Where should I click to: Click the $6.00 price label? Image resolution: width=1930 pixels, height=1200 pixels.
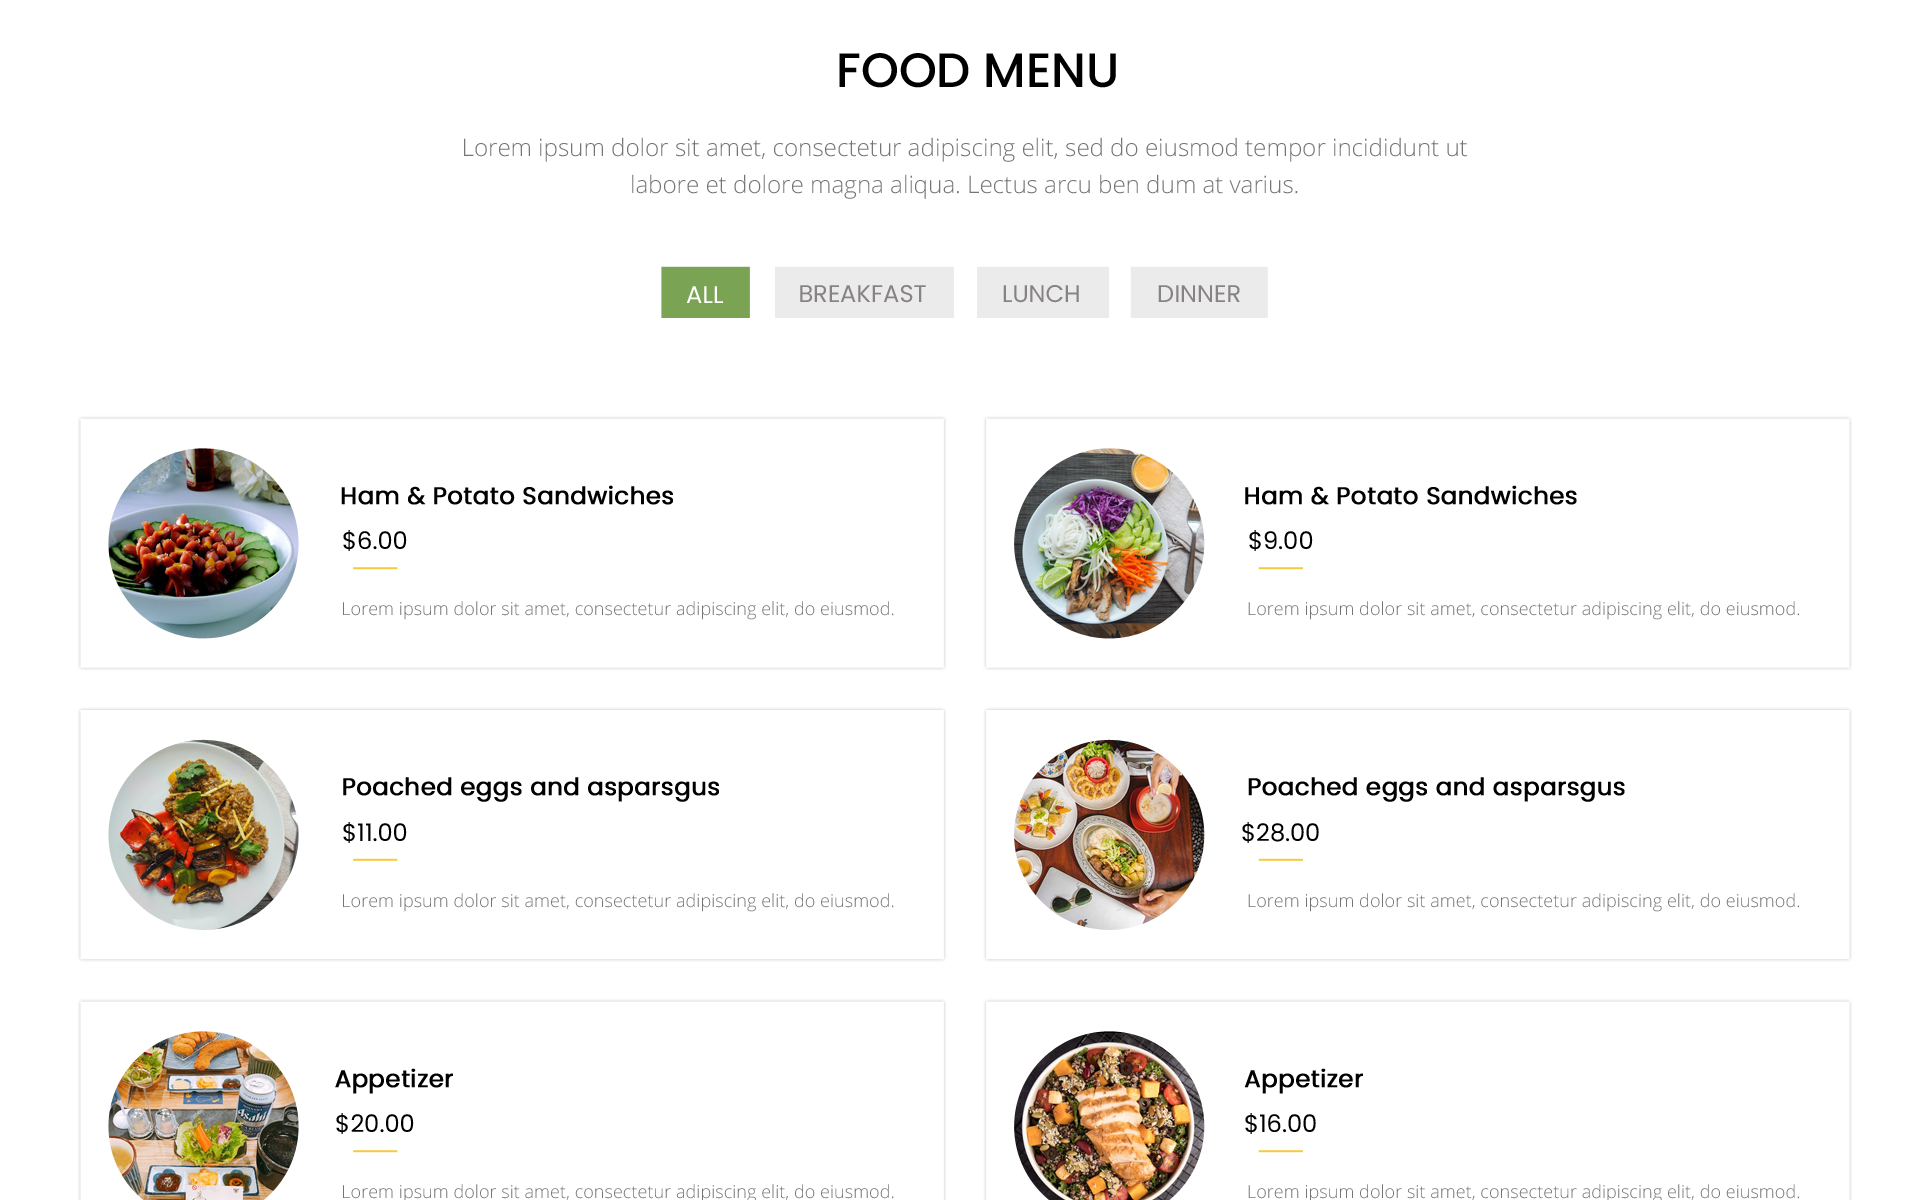click(374, 541)
